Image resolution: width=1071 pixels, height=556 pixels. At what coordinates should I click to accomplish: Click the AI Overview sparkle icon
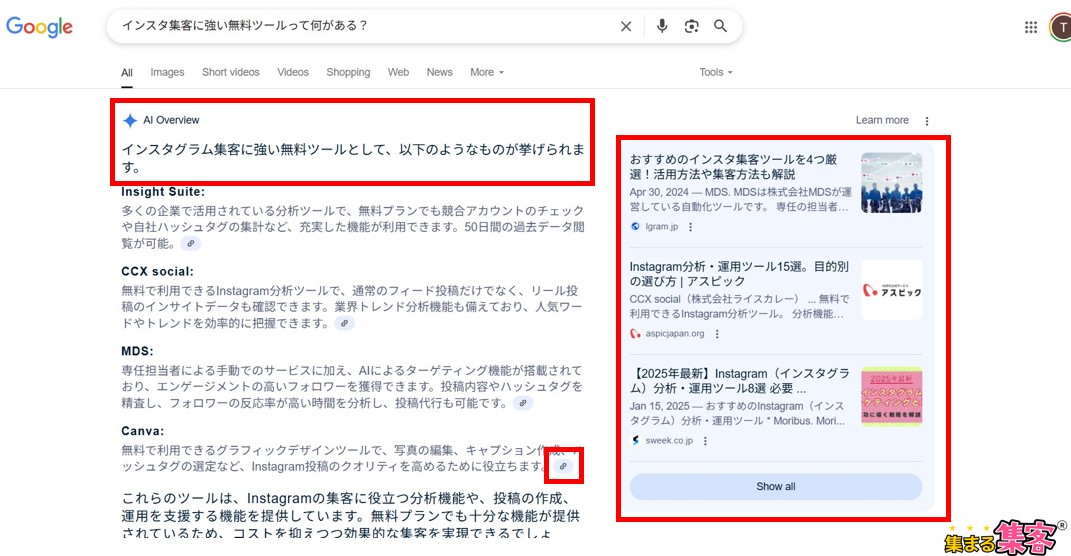[x=130, y=121]
